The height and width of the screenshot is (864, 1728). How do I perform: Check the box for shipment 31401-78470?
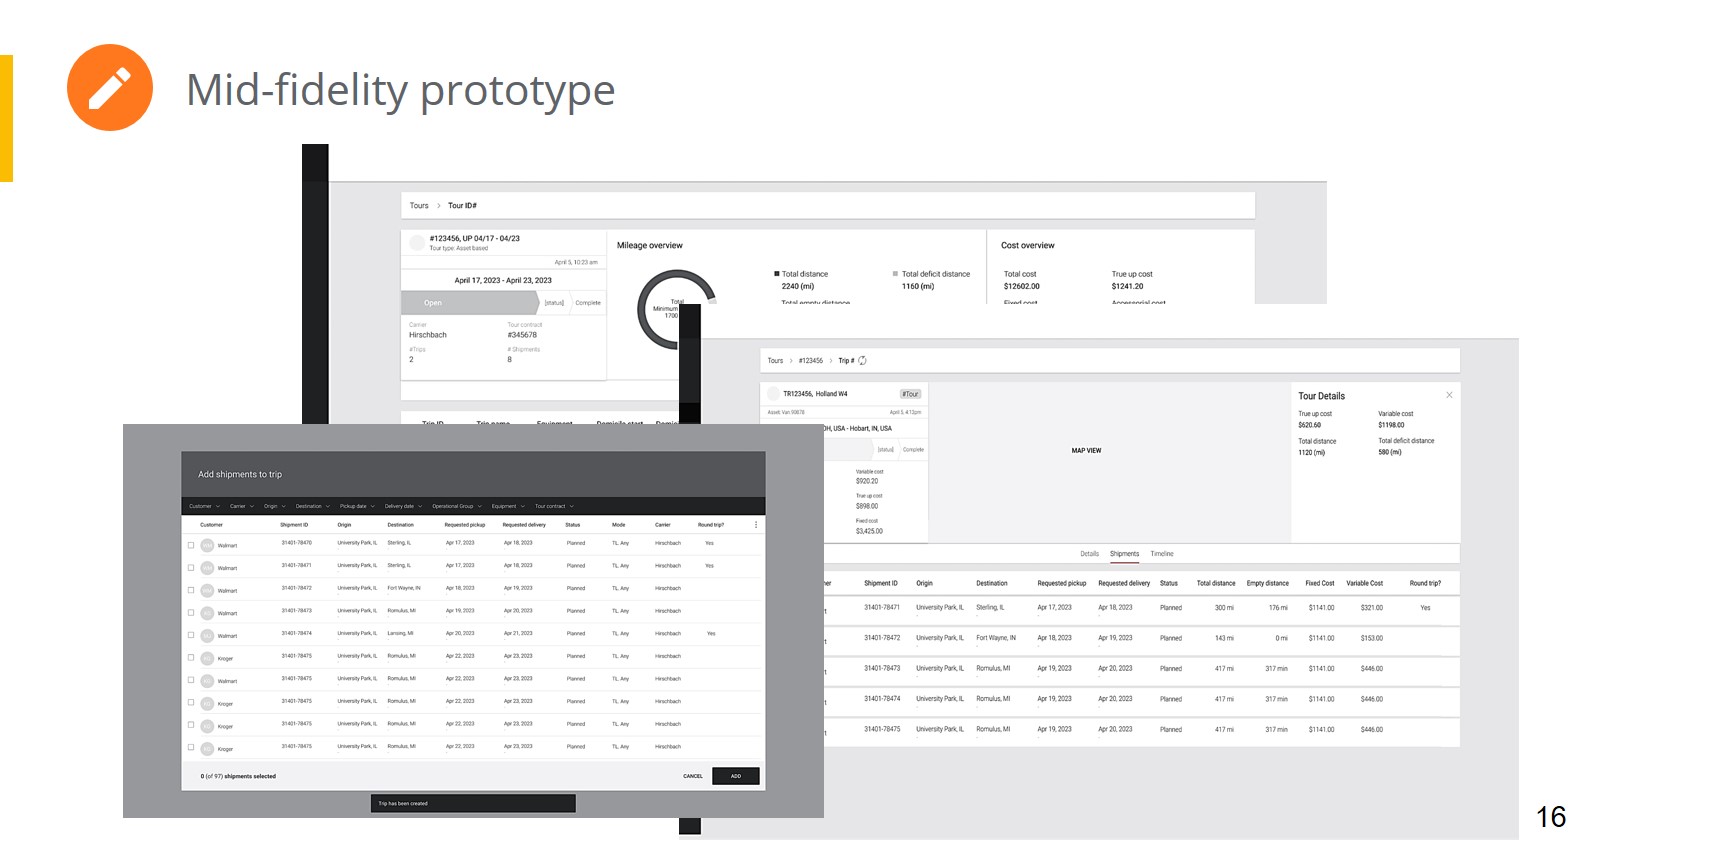(191, 545)
